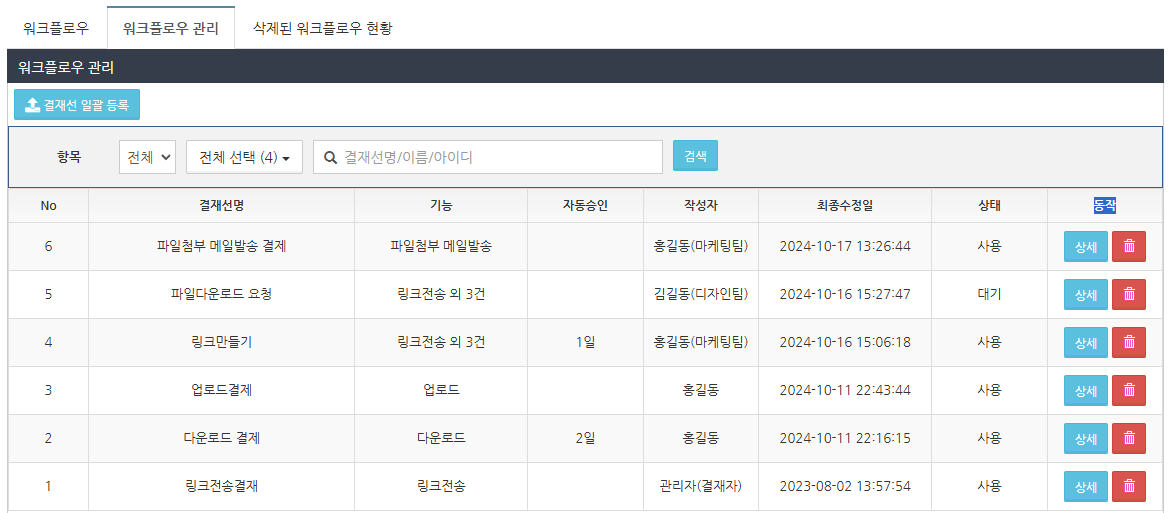
Task: Click the magnifier icon in search field
Action: (x=330, y=157)
